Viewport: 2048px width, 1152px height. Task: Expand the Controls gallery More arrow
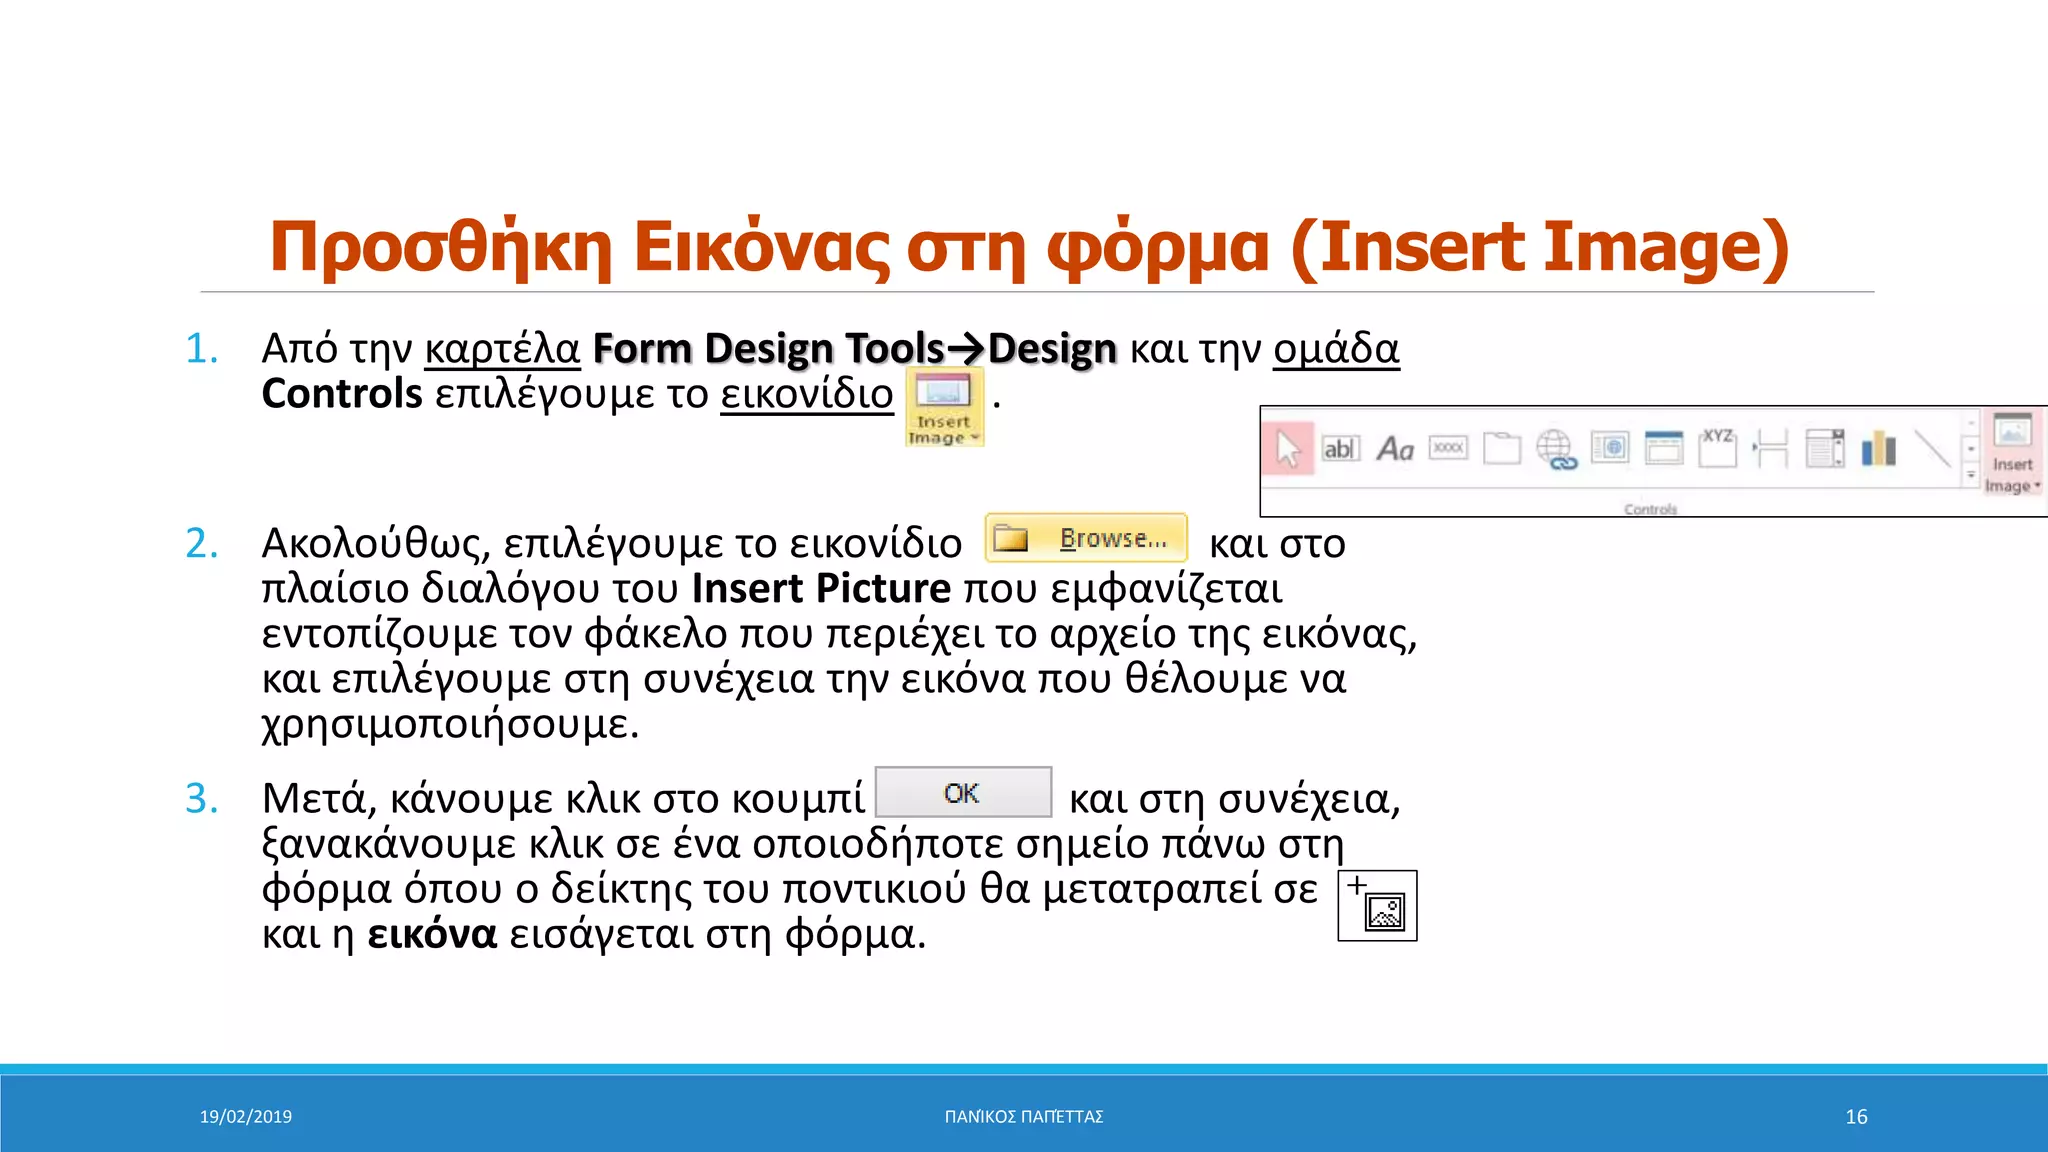pyautogui.click(x=1971, y=475)
